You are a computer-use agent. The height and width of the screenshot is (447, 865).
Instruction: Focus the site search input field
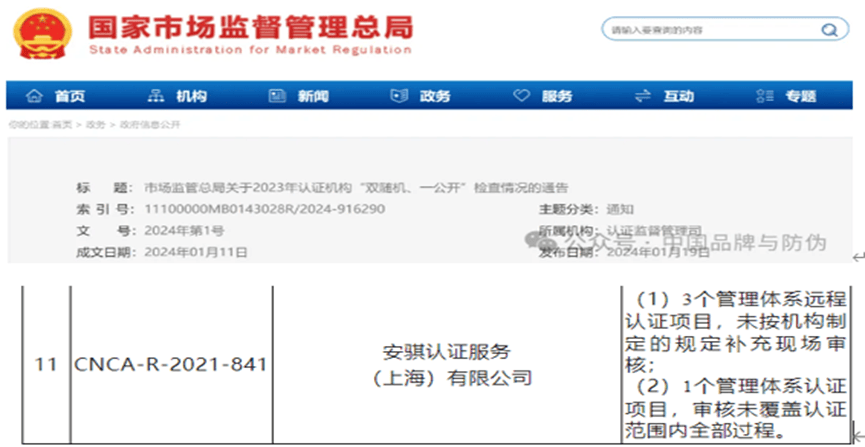710,31
